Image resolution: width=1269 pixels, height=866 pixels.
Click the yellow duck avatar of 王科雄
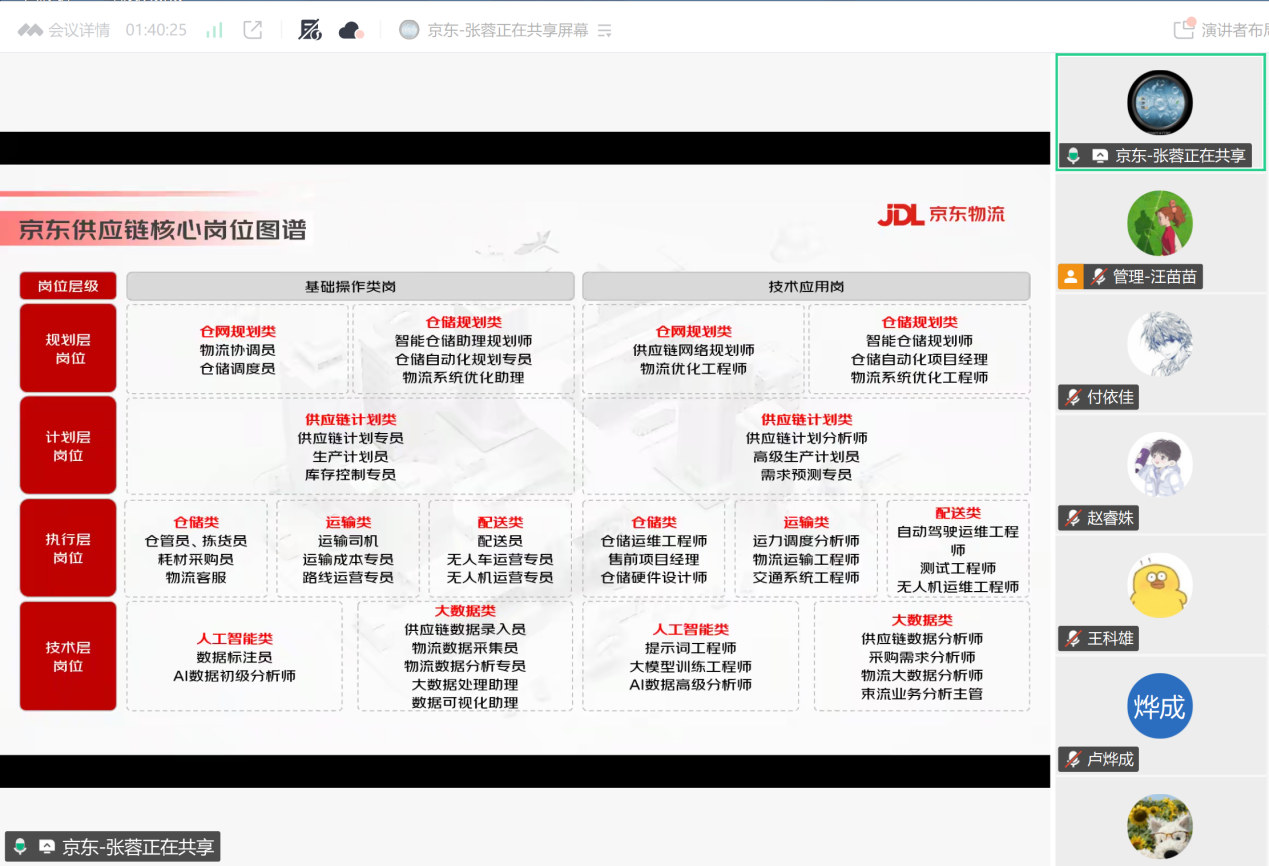pyautogui.click(x=1159, y=585)
